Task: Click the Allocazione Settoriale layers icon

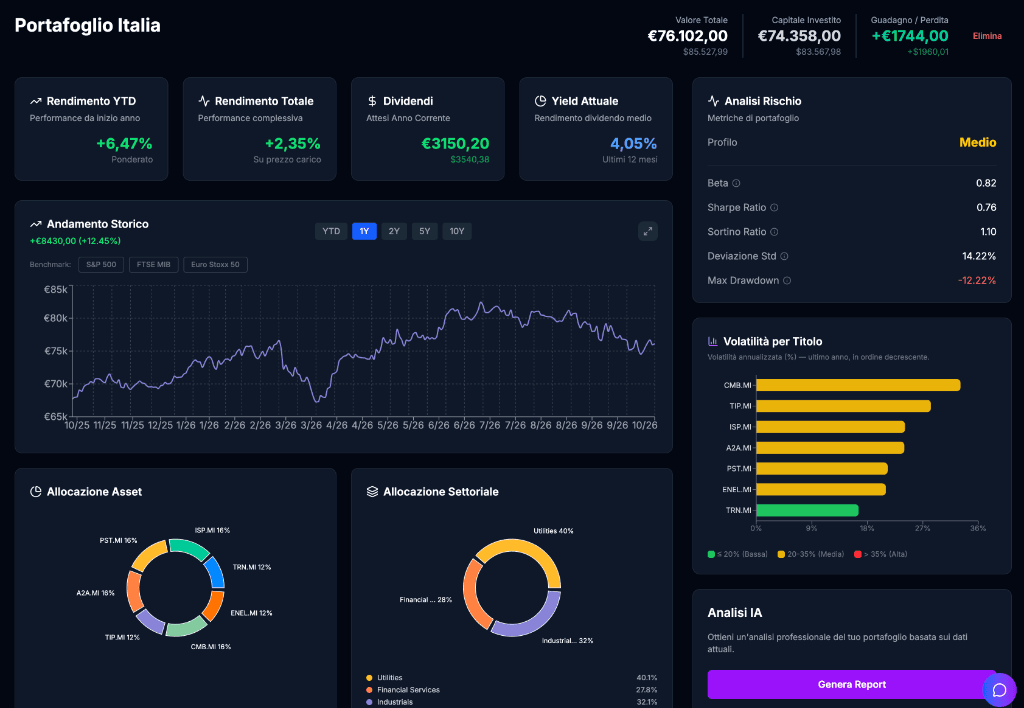Action: [372, 492]
